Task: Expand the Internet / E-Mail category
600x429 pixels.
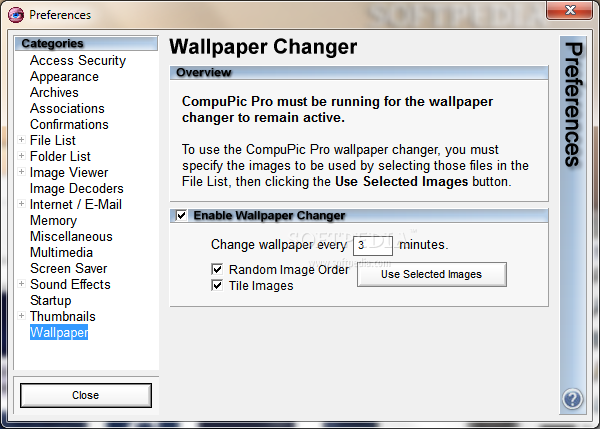Action: pos(21,204)
